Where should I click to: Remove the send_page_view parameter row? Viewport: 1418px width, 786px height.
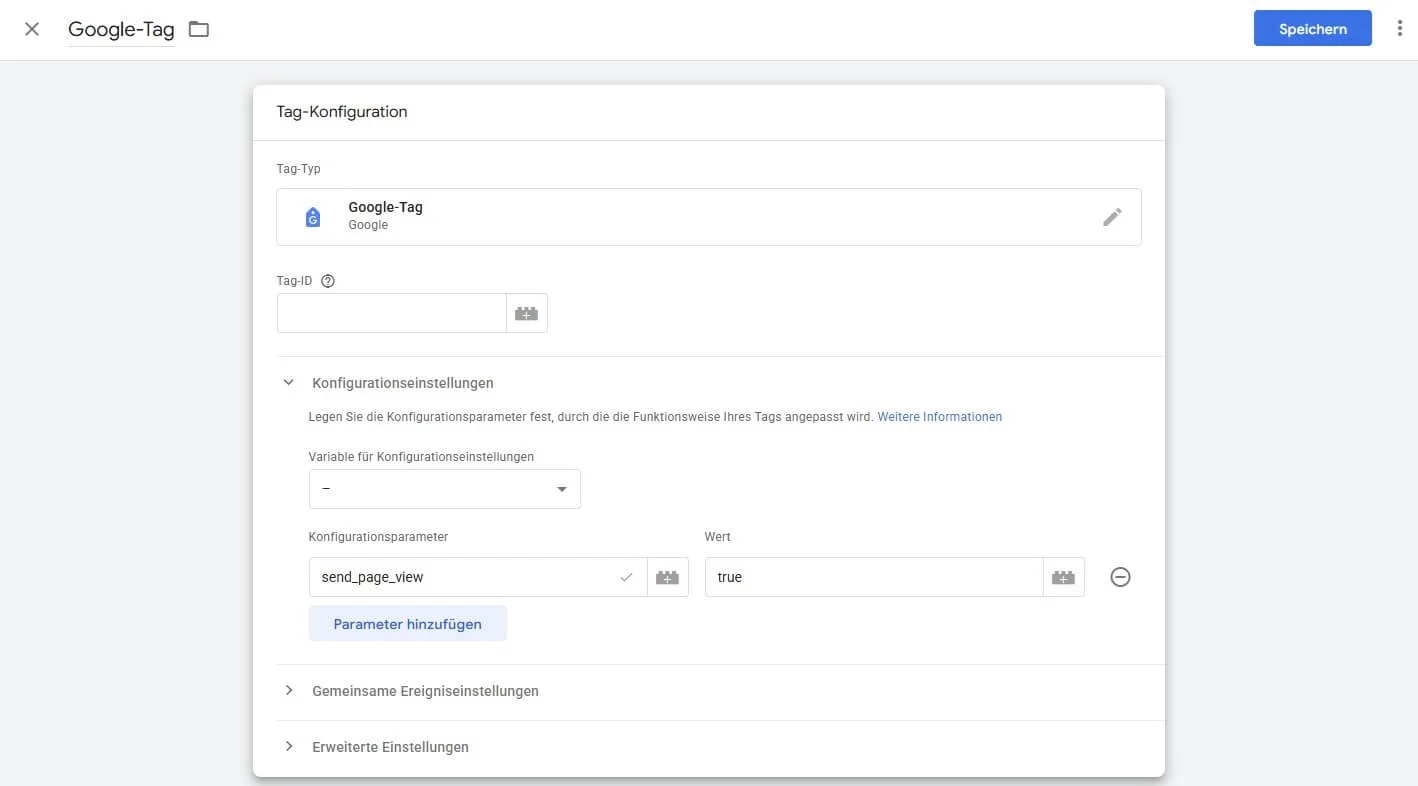pyautogui.click(x=1119, y=576)
